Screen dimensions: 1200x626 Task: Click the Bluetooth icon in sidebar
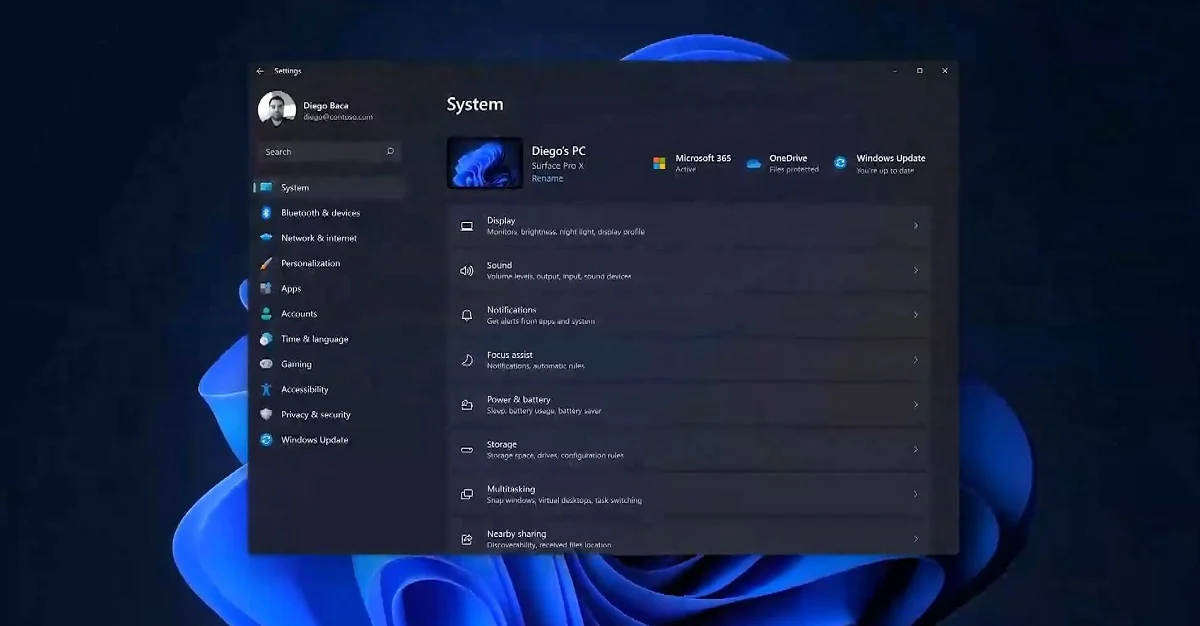266,213
